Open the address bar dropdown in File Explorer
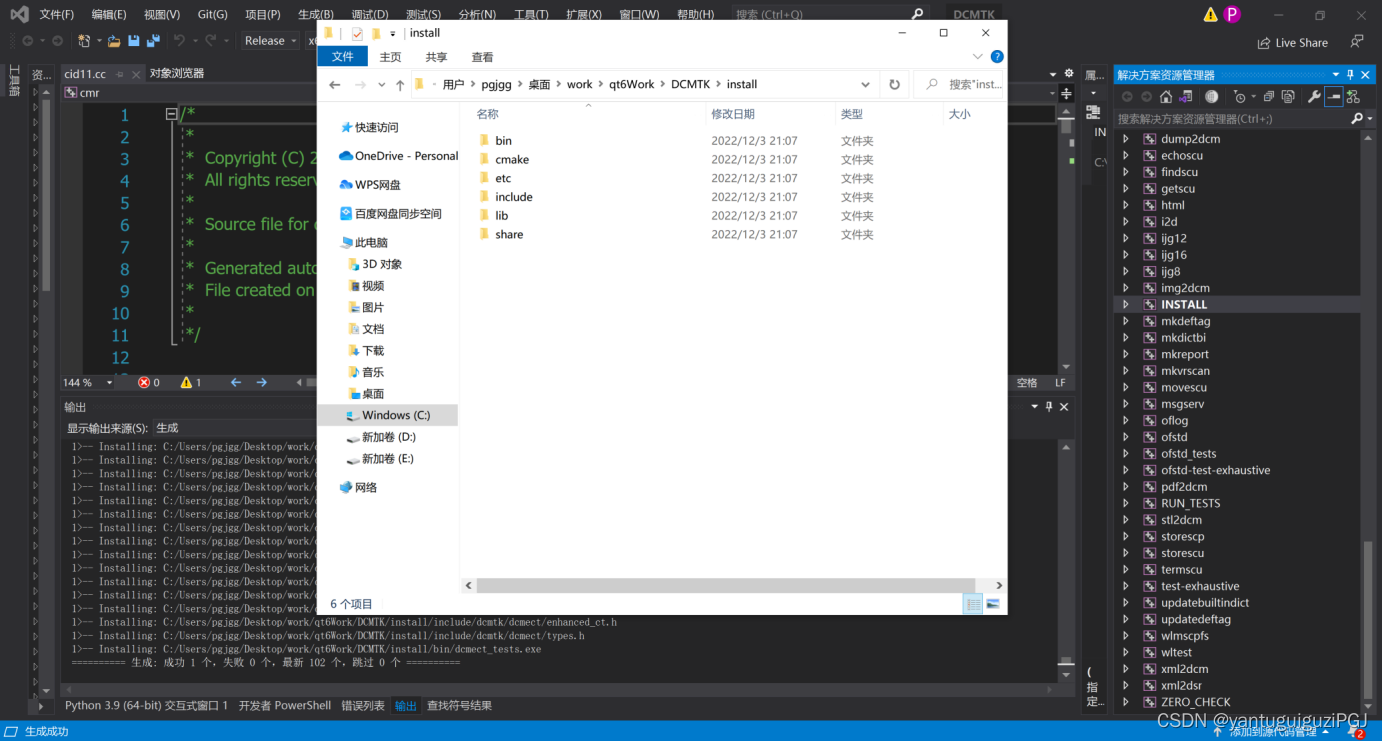This screenshot has height=741, width=1383. (x=866, y=84)
